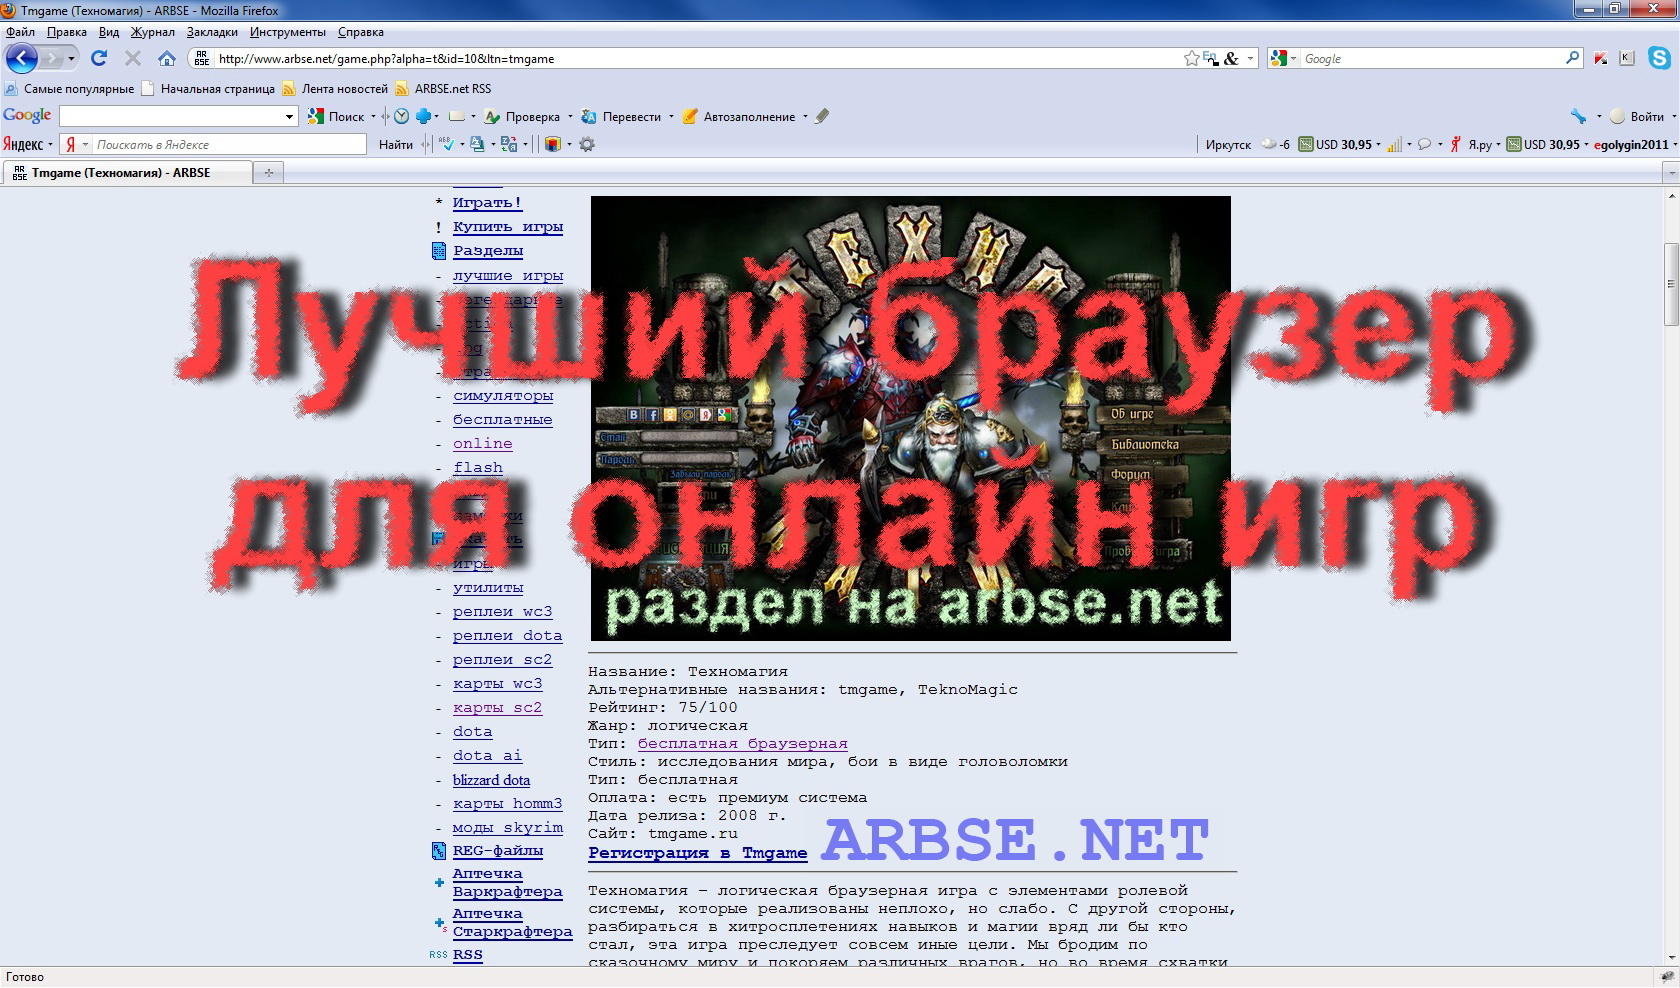Expand the Автозаполнение dropdown arrow
The height and width of the screenshot is (988, 1680).
[805, 117]
